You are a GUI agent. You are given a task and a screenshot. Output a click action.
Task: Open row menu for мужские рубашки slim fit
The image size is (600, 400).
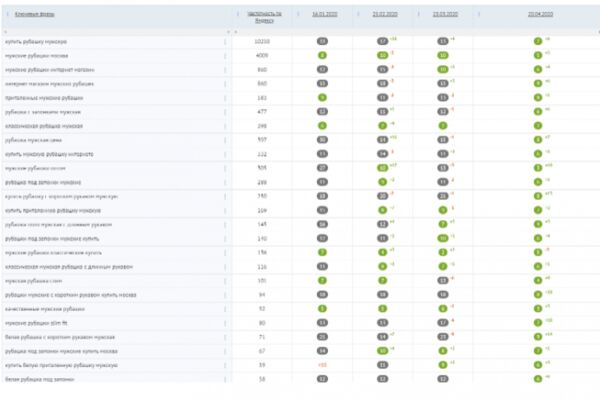point(225,323)
